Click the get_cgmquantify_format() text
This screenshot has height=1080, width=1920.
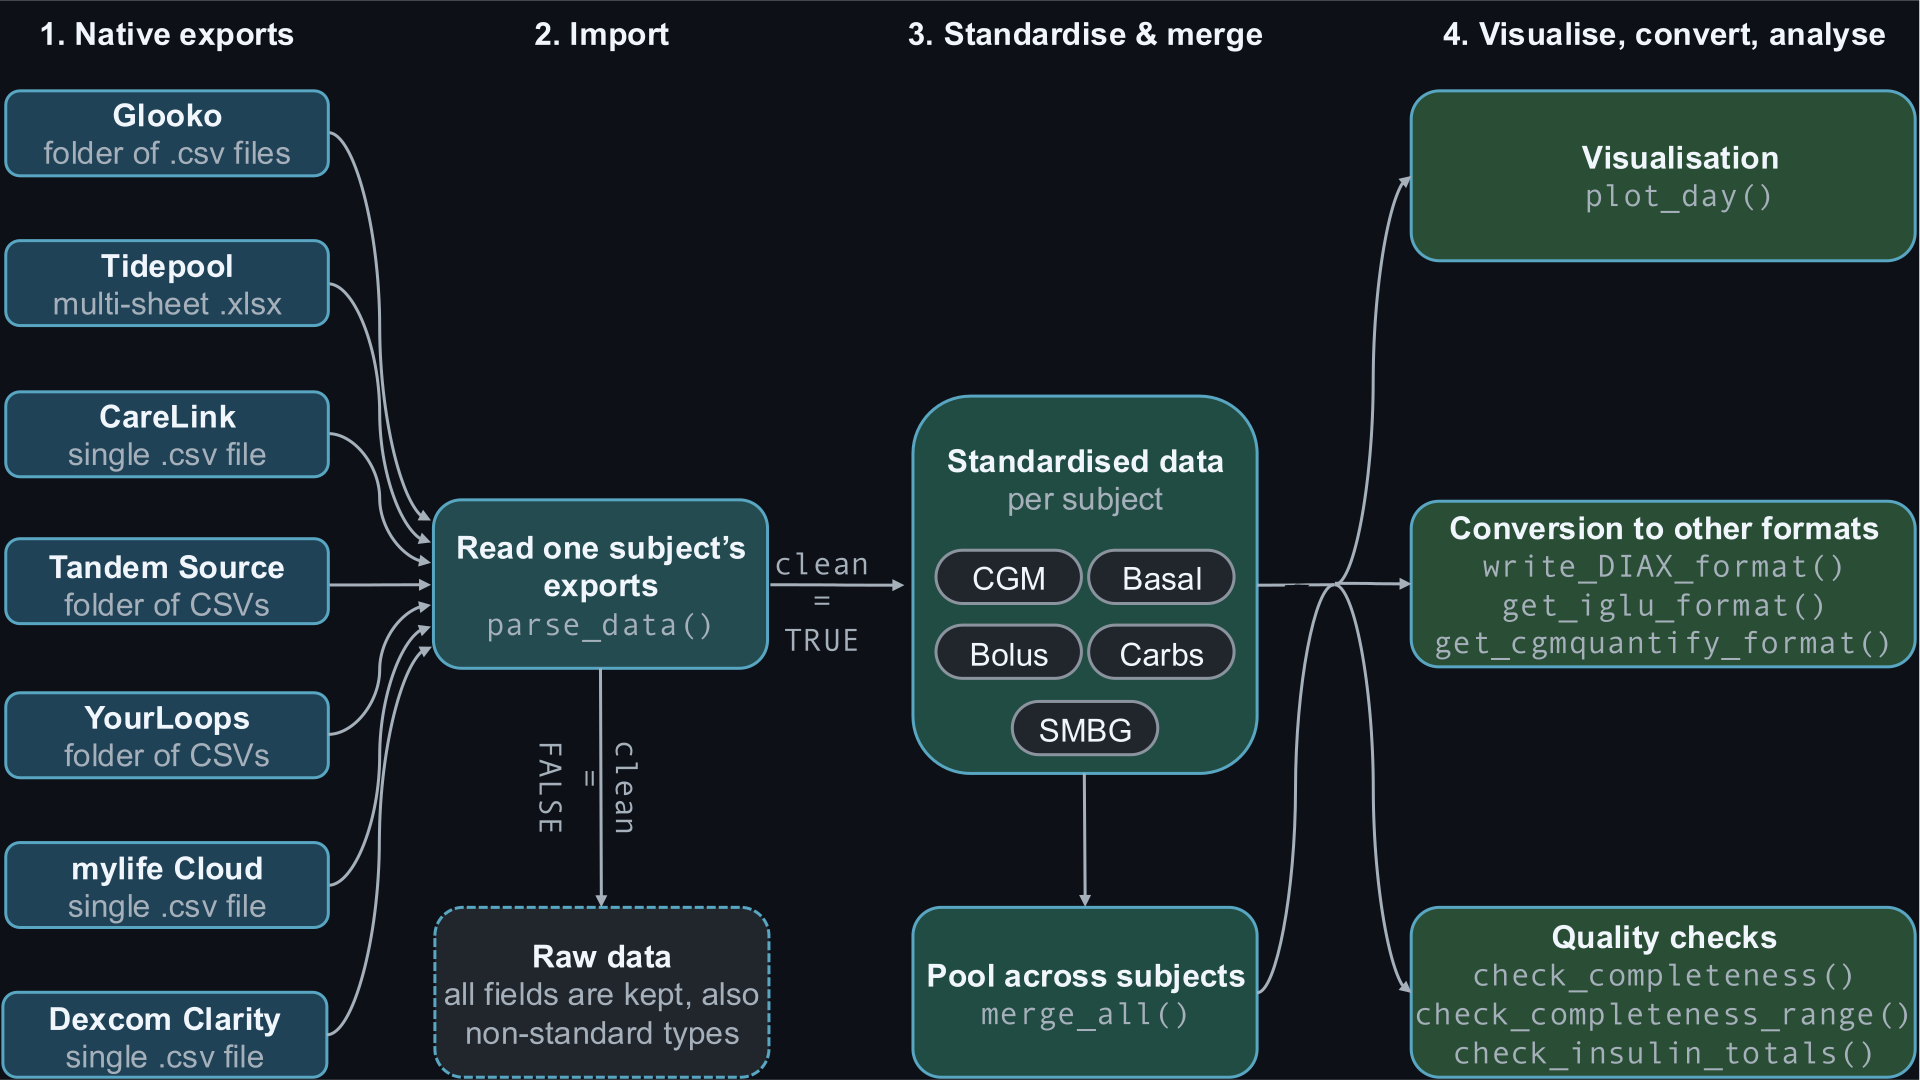pyautogui.click(x=1663, y=644)
